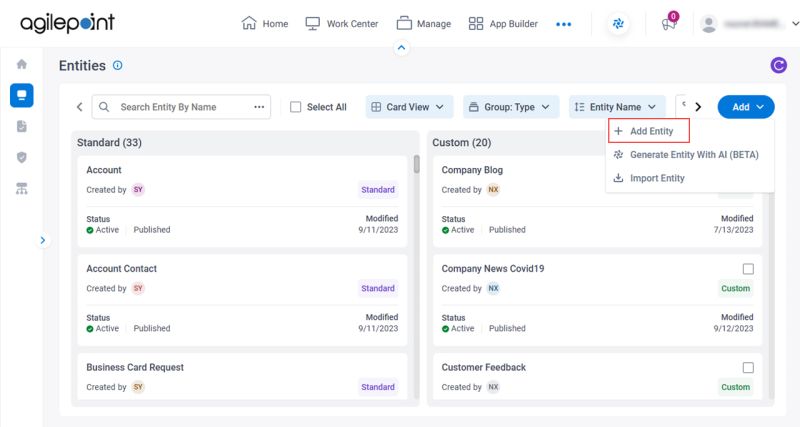The image size is (800, 427).
Task: Click the Custom (20) group header
Action: (x=462, y=143)
